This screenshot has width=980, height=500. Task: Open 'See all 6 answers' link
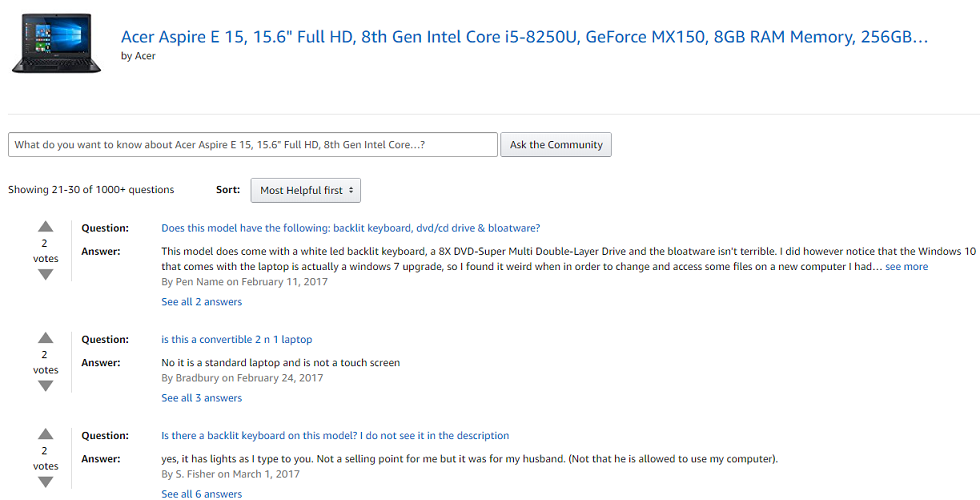pos(201,494)
